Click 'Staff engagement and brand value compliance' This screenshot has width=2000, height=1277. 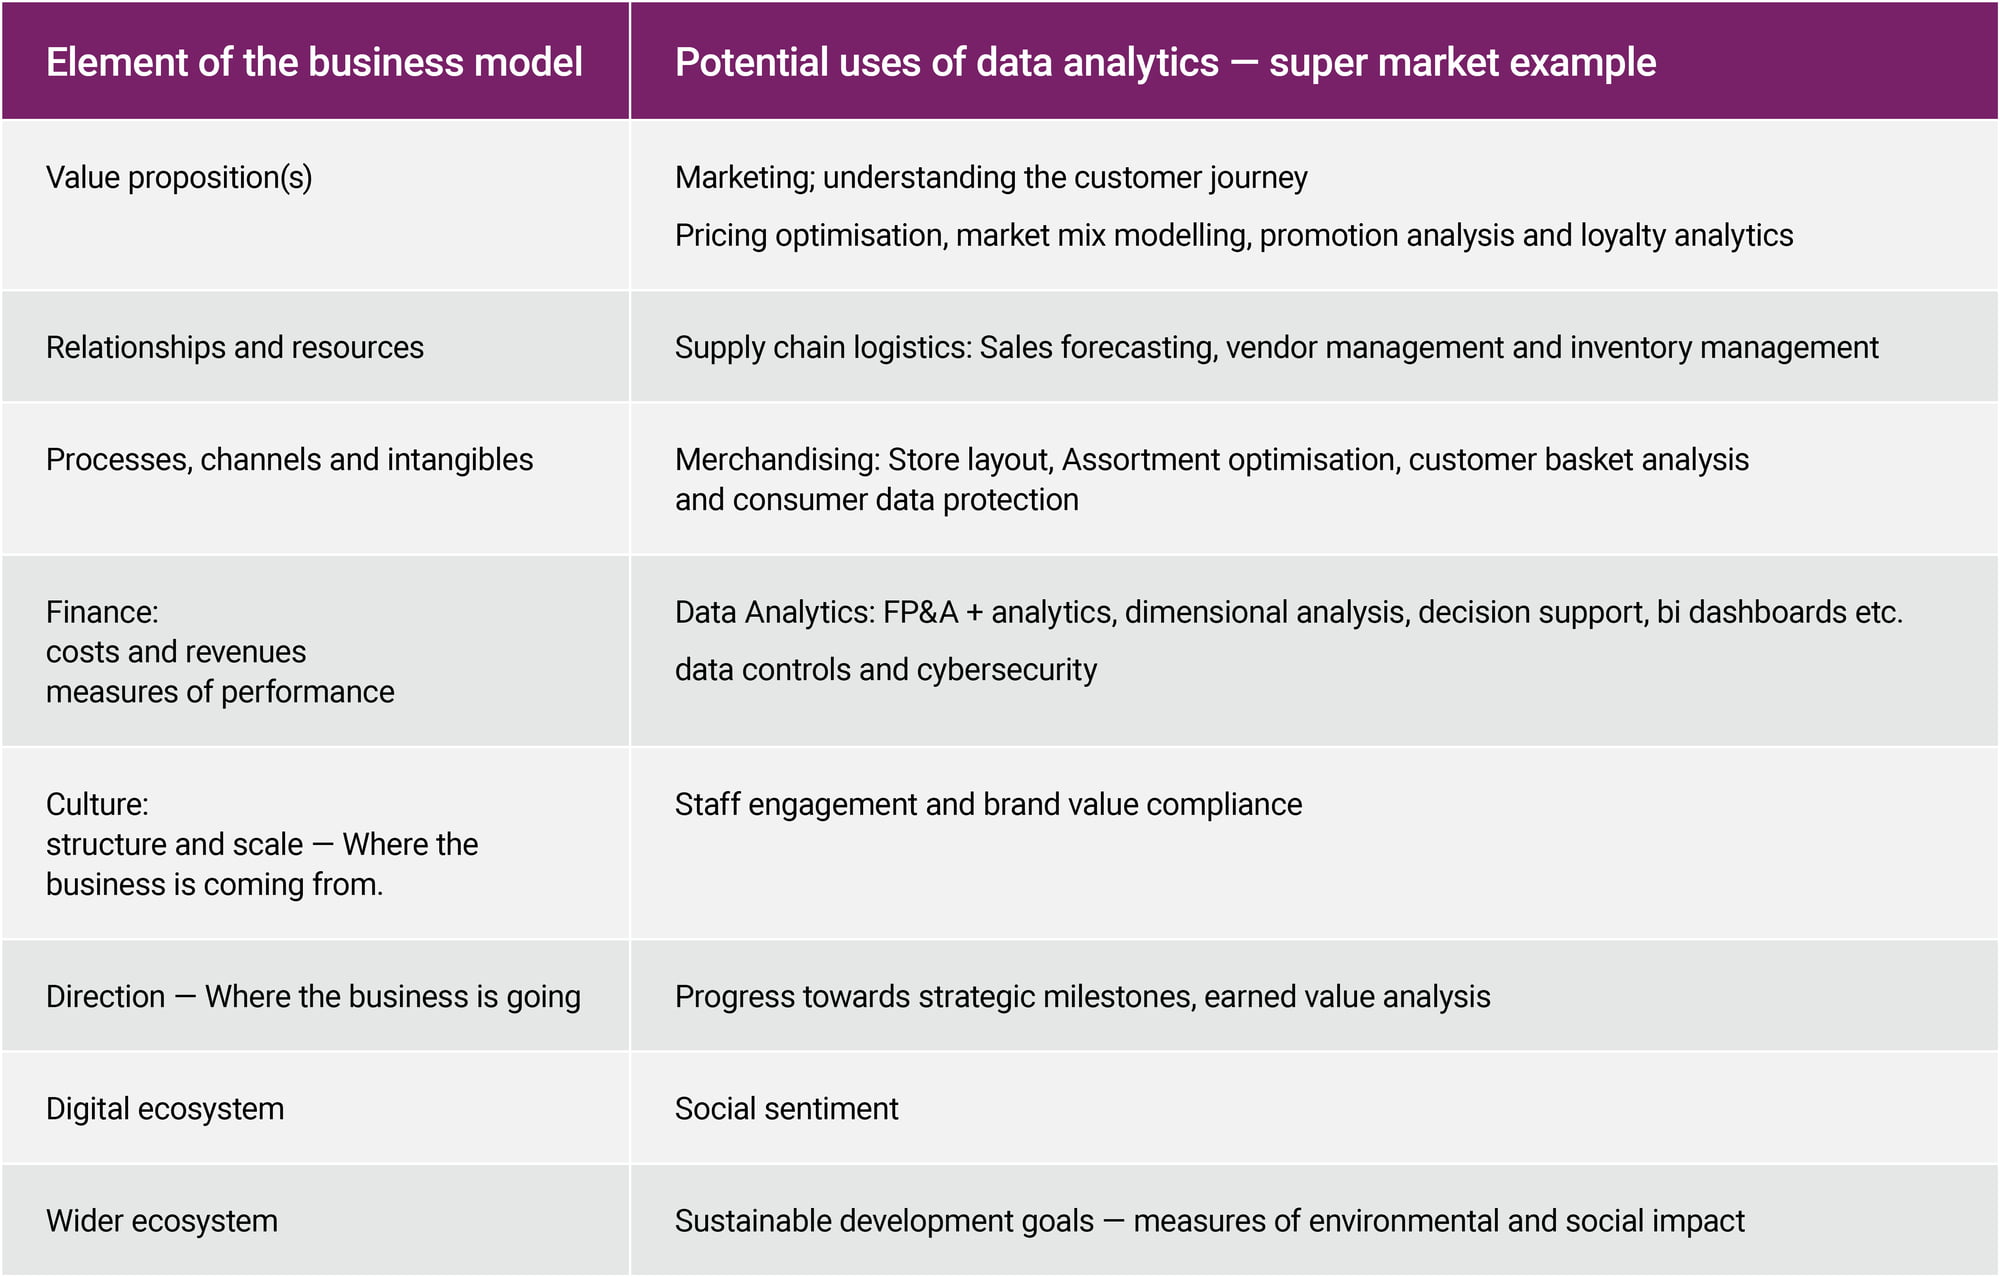click(x=988, y=804)
